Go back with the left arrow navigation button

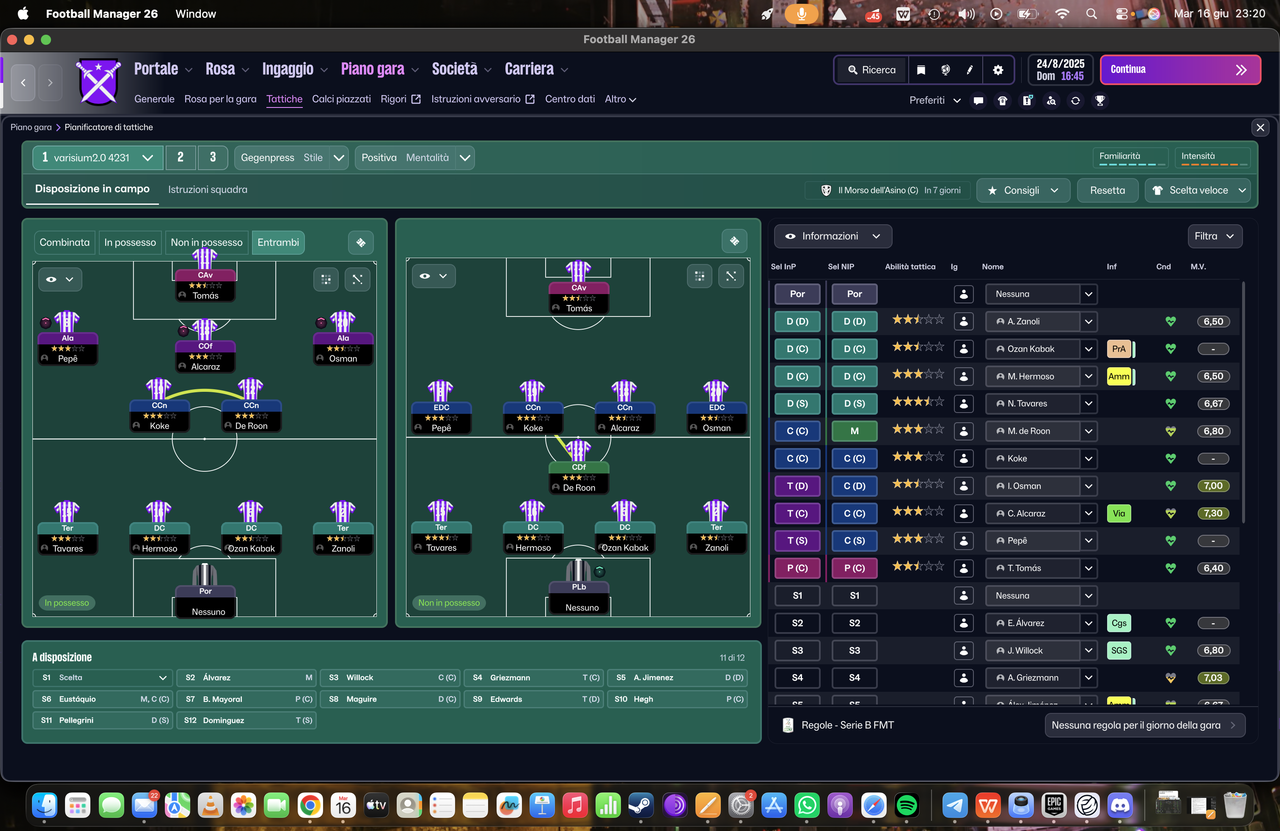(x=23, y=83)
